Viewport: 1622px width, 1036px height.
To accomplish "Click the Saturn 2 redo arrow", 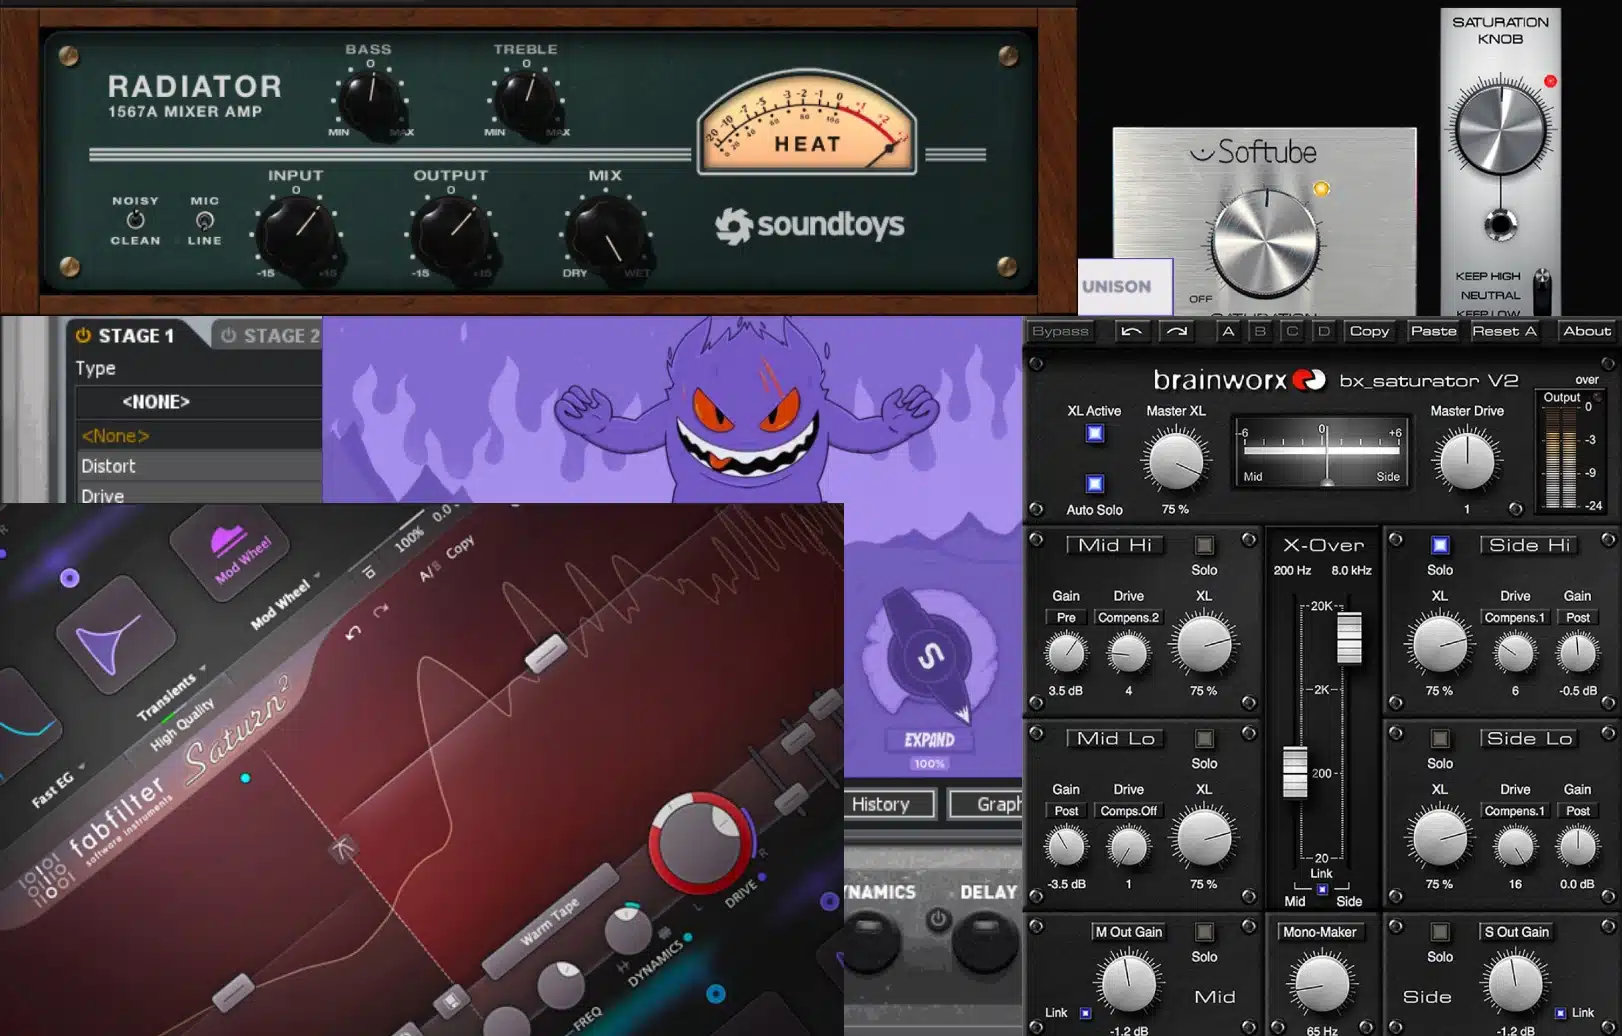I will pos(380,610).
